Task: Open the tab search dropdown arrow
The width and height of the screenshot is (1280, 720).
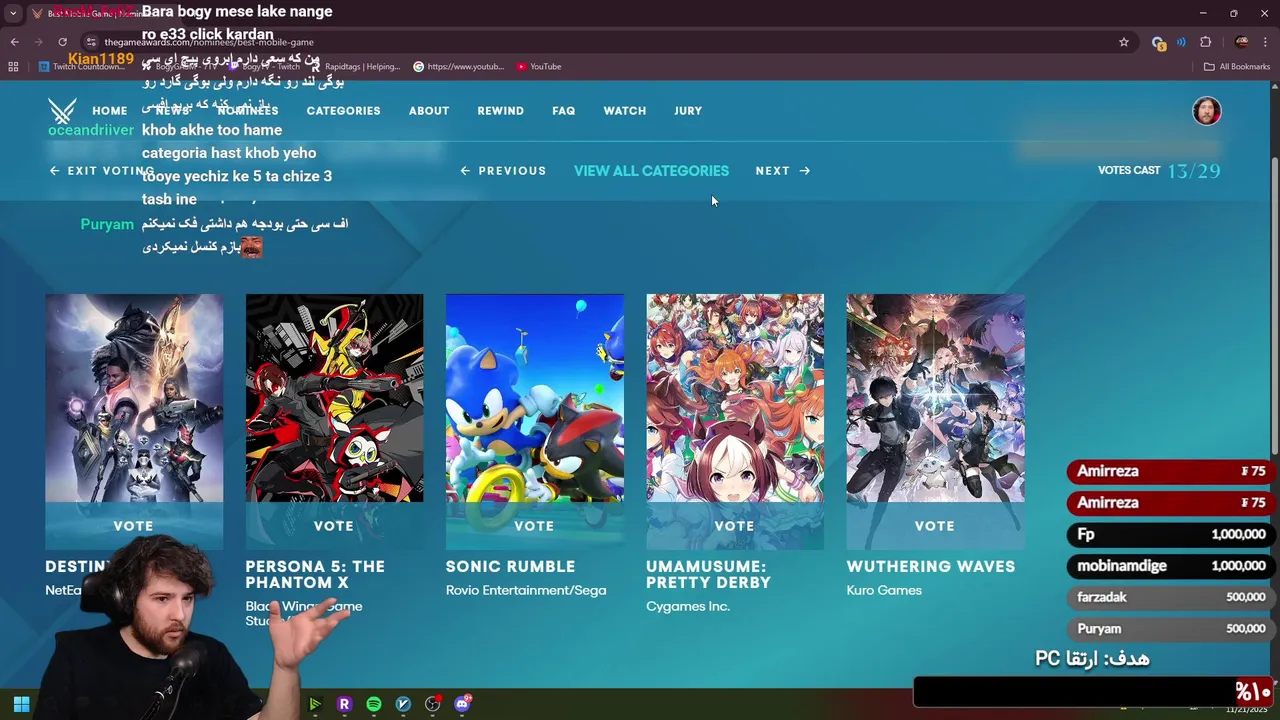Action: (x=13, y=13)
